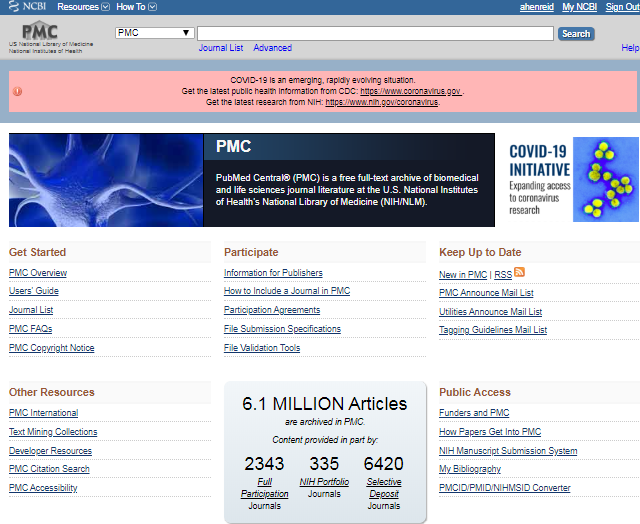Open the RSS text link
640x524 pixels.
coord(503,275)
